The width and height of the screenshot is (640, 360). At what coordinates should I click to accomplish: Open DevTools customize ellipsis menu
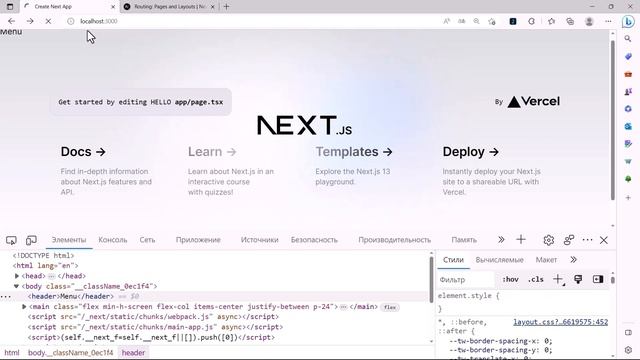pyautogui.click(x=587, y=240)
